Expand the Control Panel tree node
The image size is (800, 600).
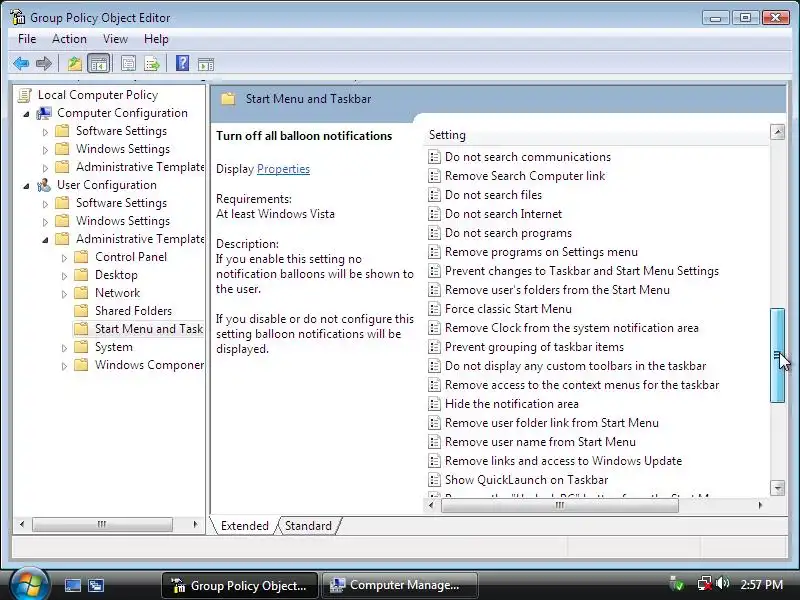pyautogui.click(x=64, y=258)
